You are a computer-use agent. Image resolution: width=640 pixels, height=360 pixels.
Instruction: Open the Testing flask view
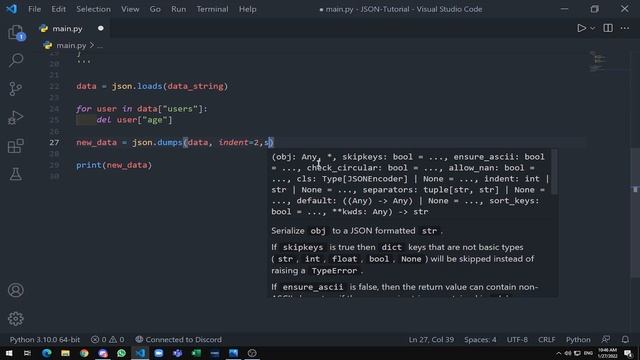pos(16,174)
